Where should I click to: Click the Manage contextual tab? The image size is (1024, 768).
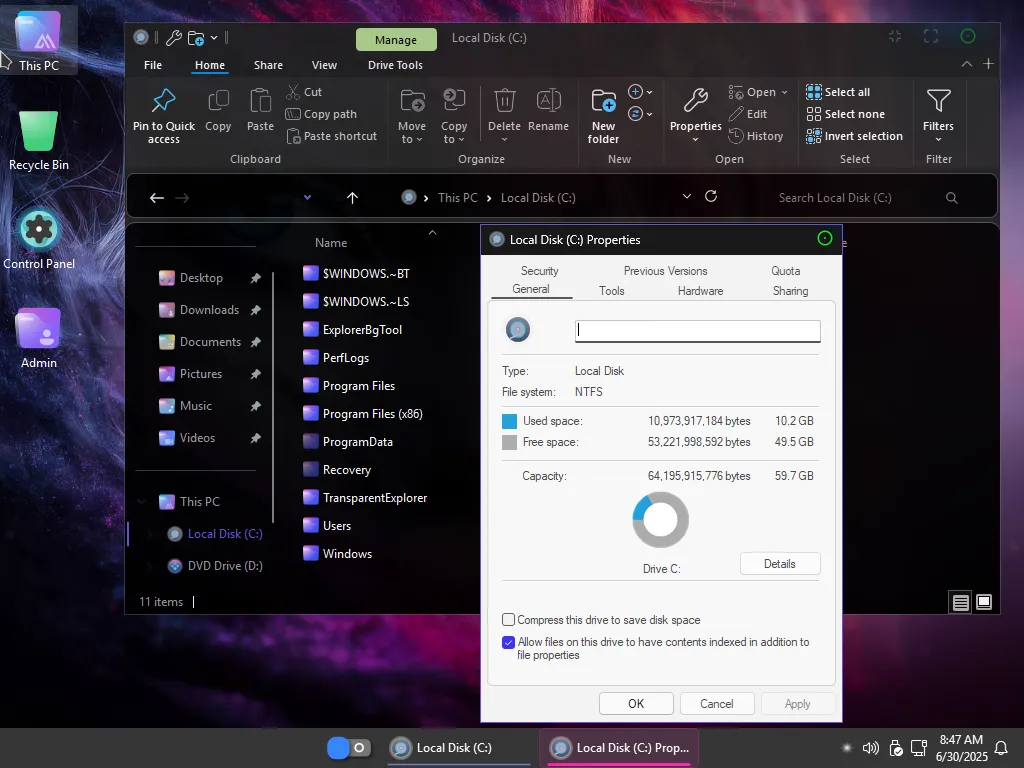[x=396, y=40]
